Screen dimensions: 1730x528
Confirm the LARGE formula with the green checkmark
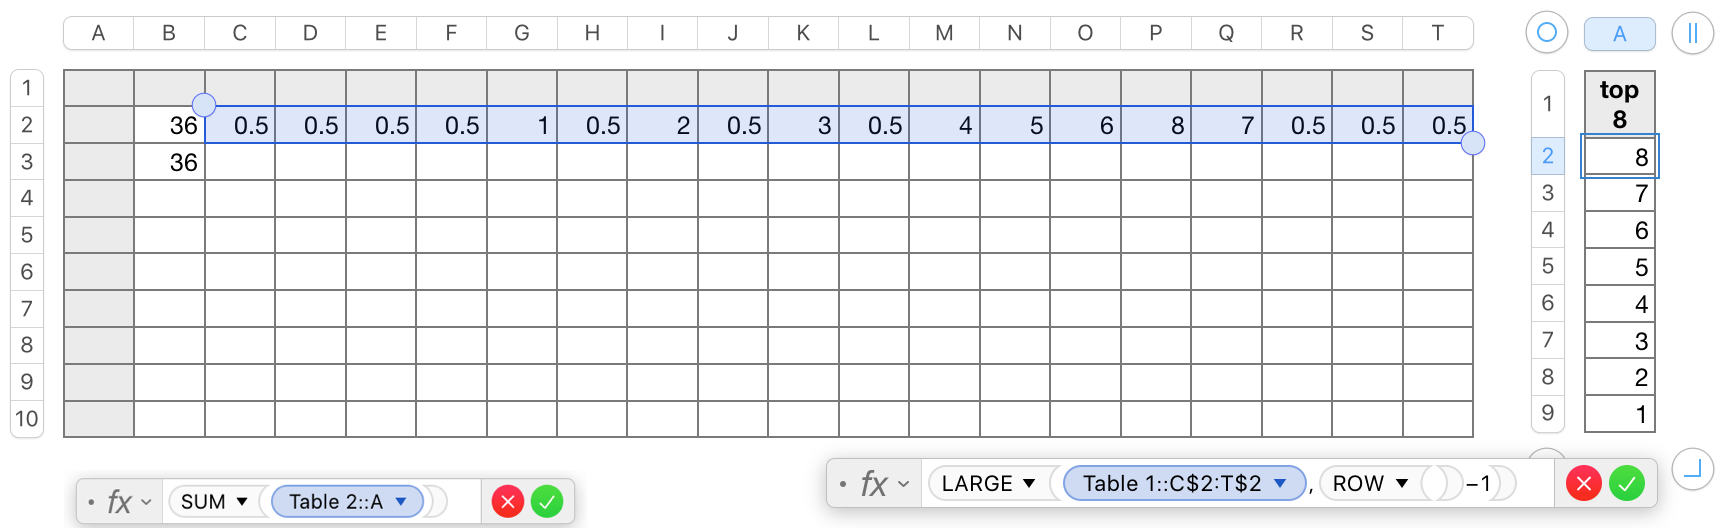pyautogui.click(x=1627, y=484)
